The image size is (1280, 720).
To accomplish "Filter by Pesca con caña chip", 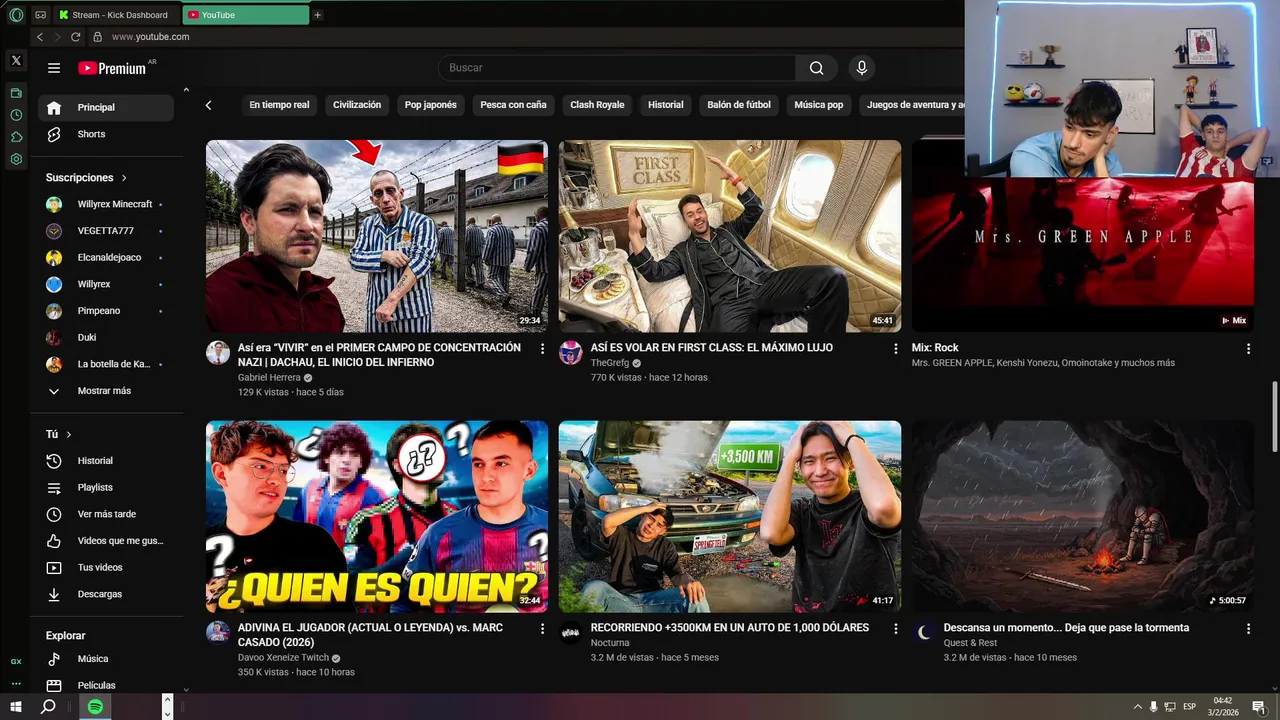I will click(x=513, y=105).
